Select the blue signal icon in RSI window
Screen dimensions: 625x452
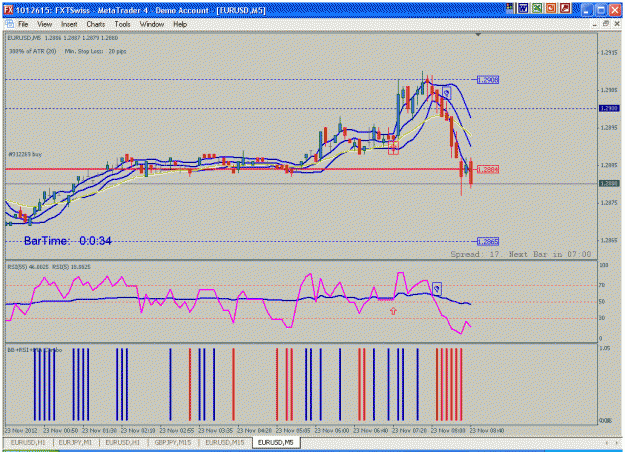(x=437, y=289)
